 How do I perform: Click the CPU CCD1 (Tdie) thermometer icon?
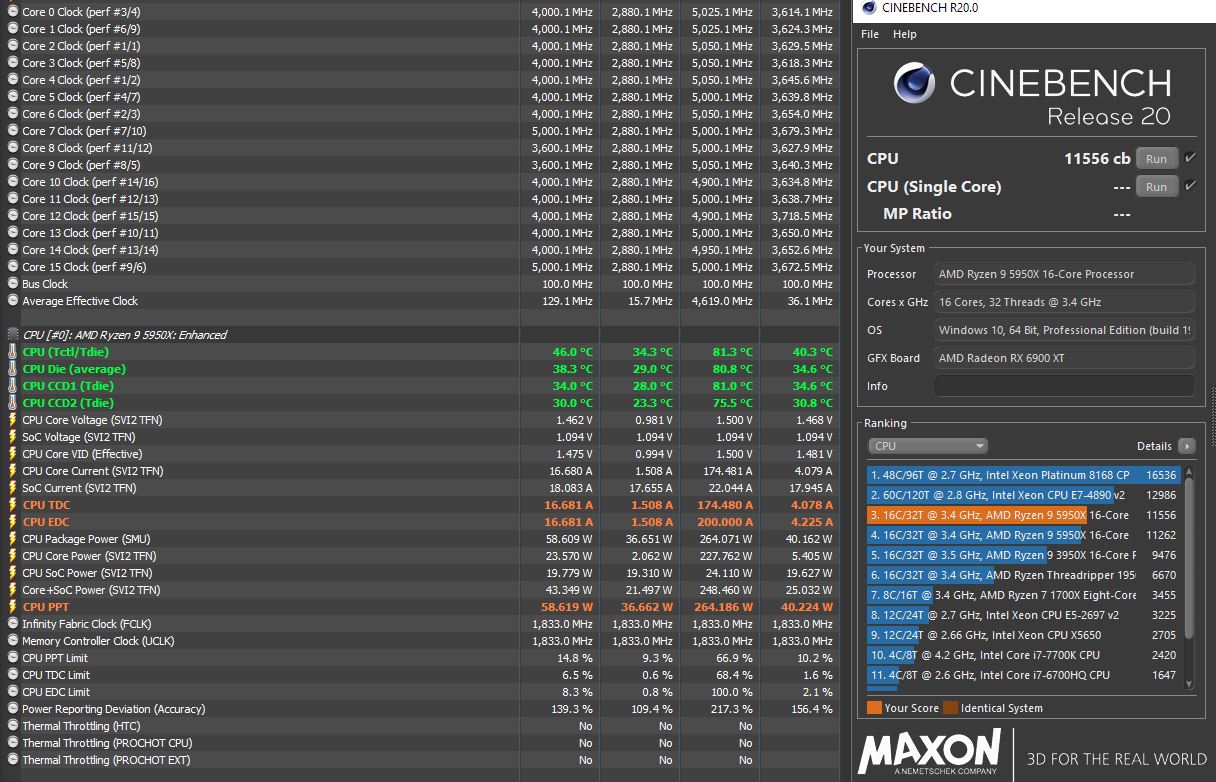pos(13,386)
